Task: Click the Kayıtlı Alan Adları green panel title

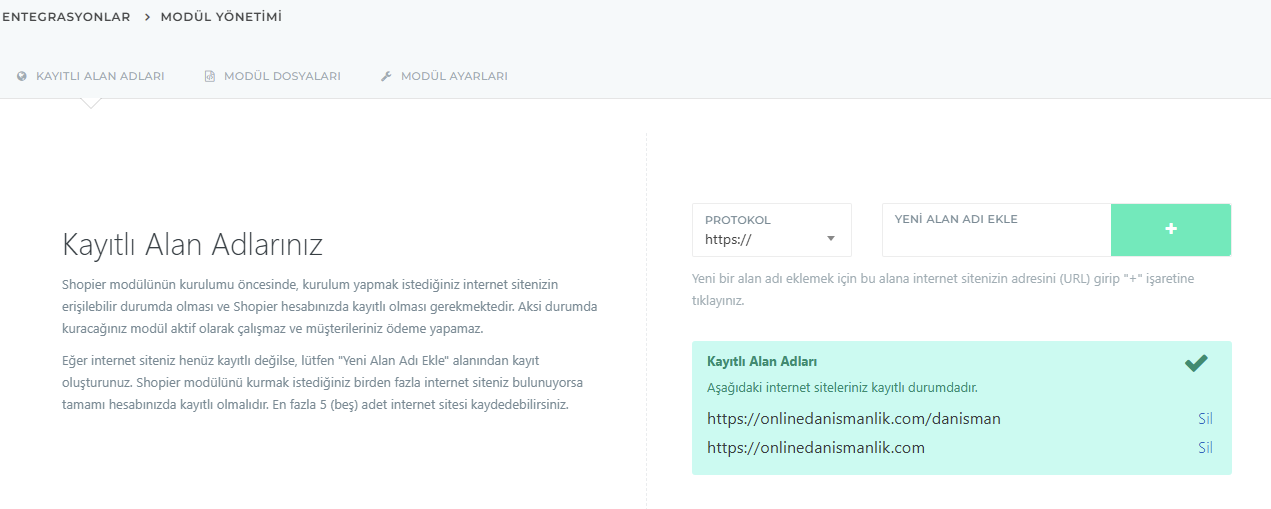Action: point(762,362)
